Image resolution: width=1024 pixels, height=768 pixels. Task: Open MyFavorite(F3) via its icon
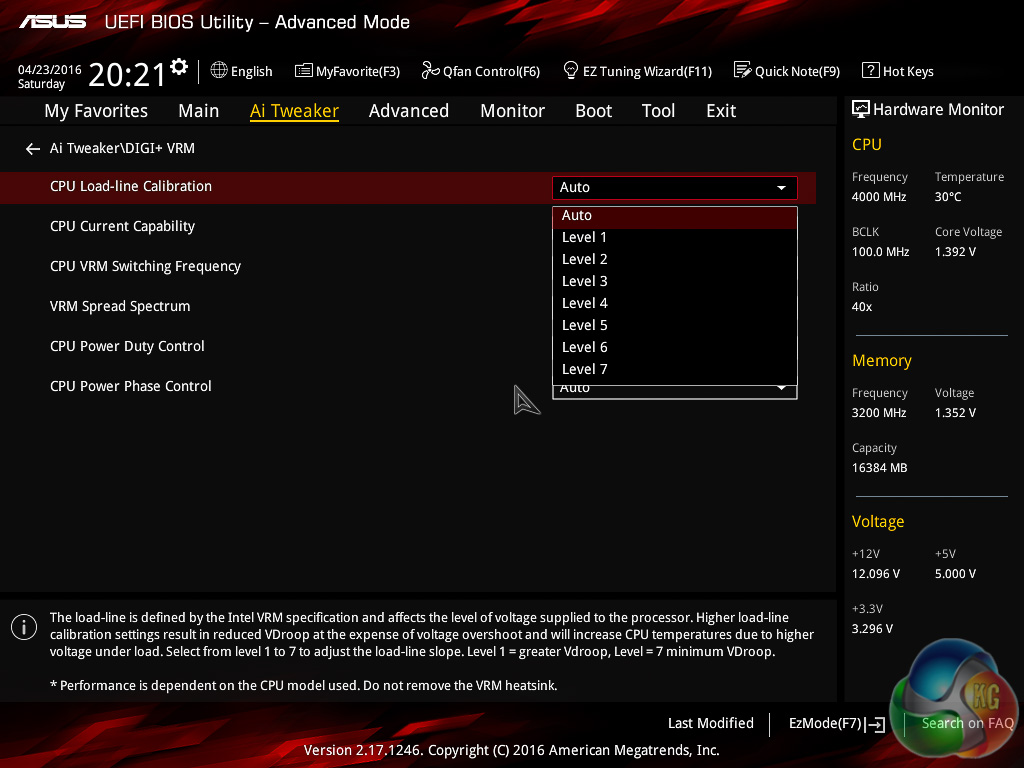304,70
